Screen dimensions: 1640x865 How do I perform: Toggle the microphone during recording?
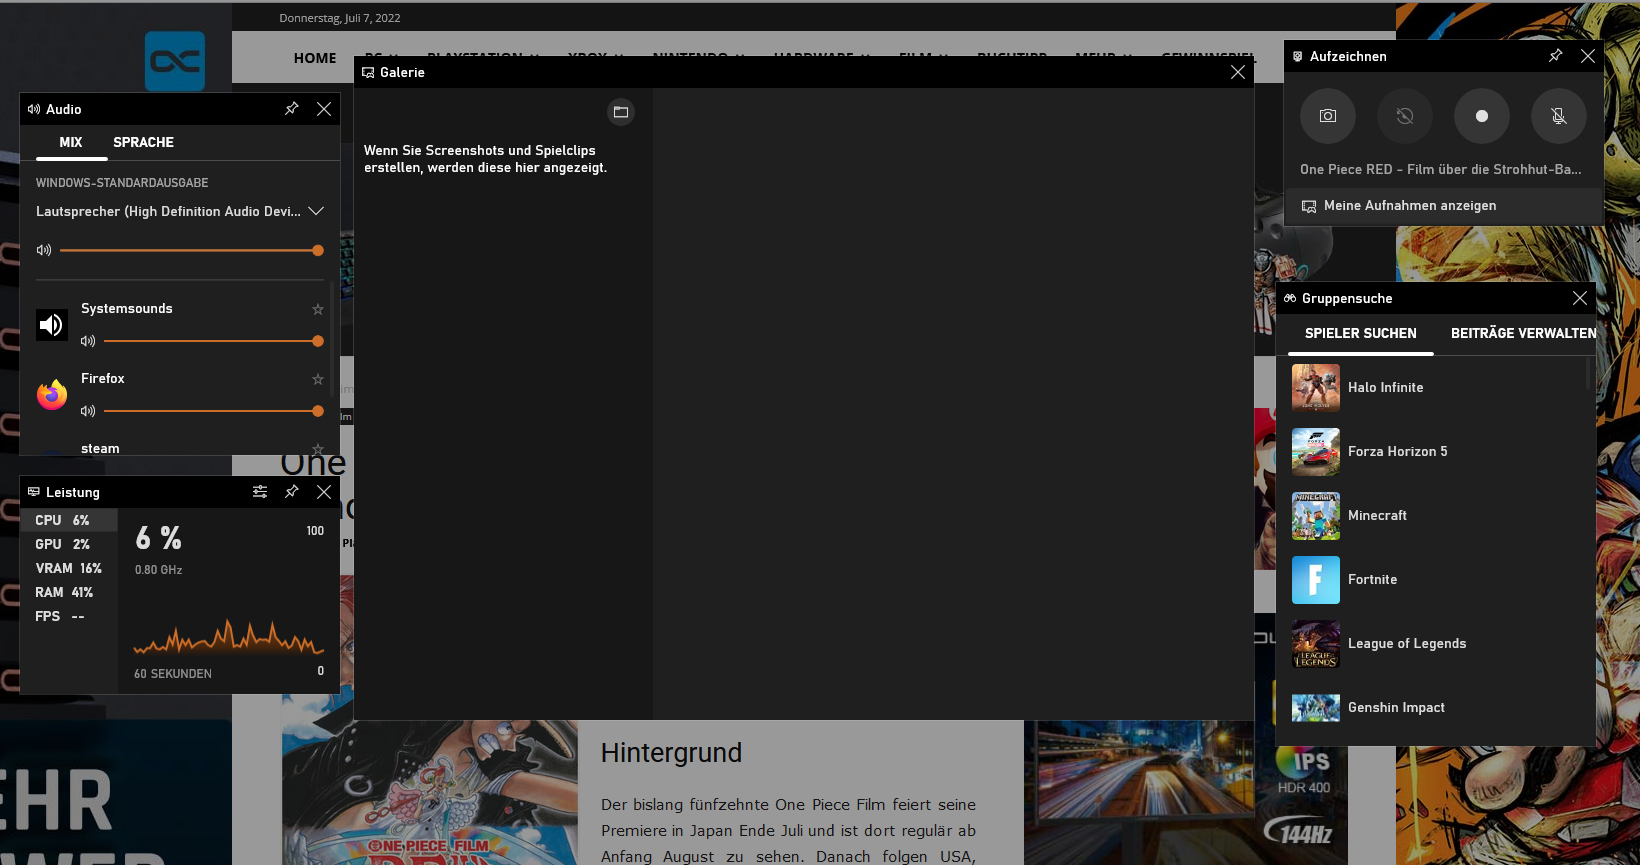pos(1558,116)
